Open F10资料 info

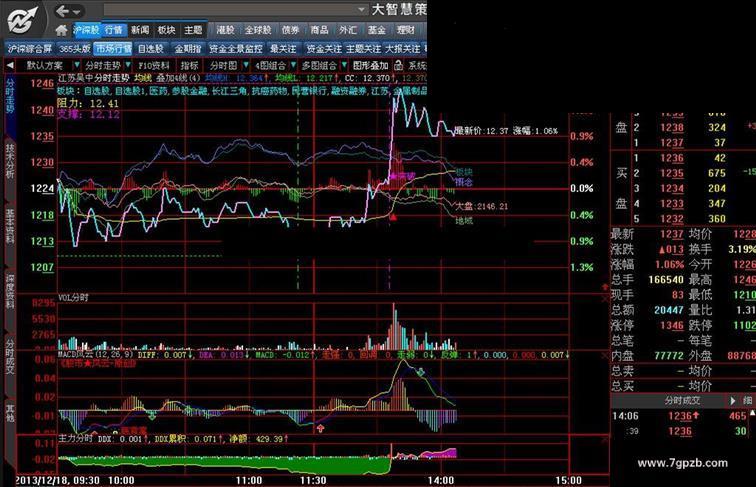pyautogui.click(x=154, y=65)
